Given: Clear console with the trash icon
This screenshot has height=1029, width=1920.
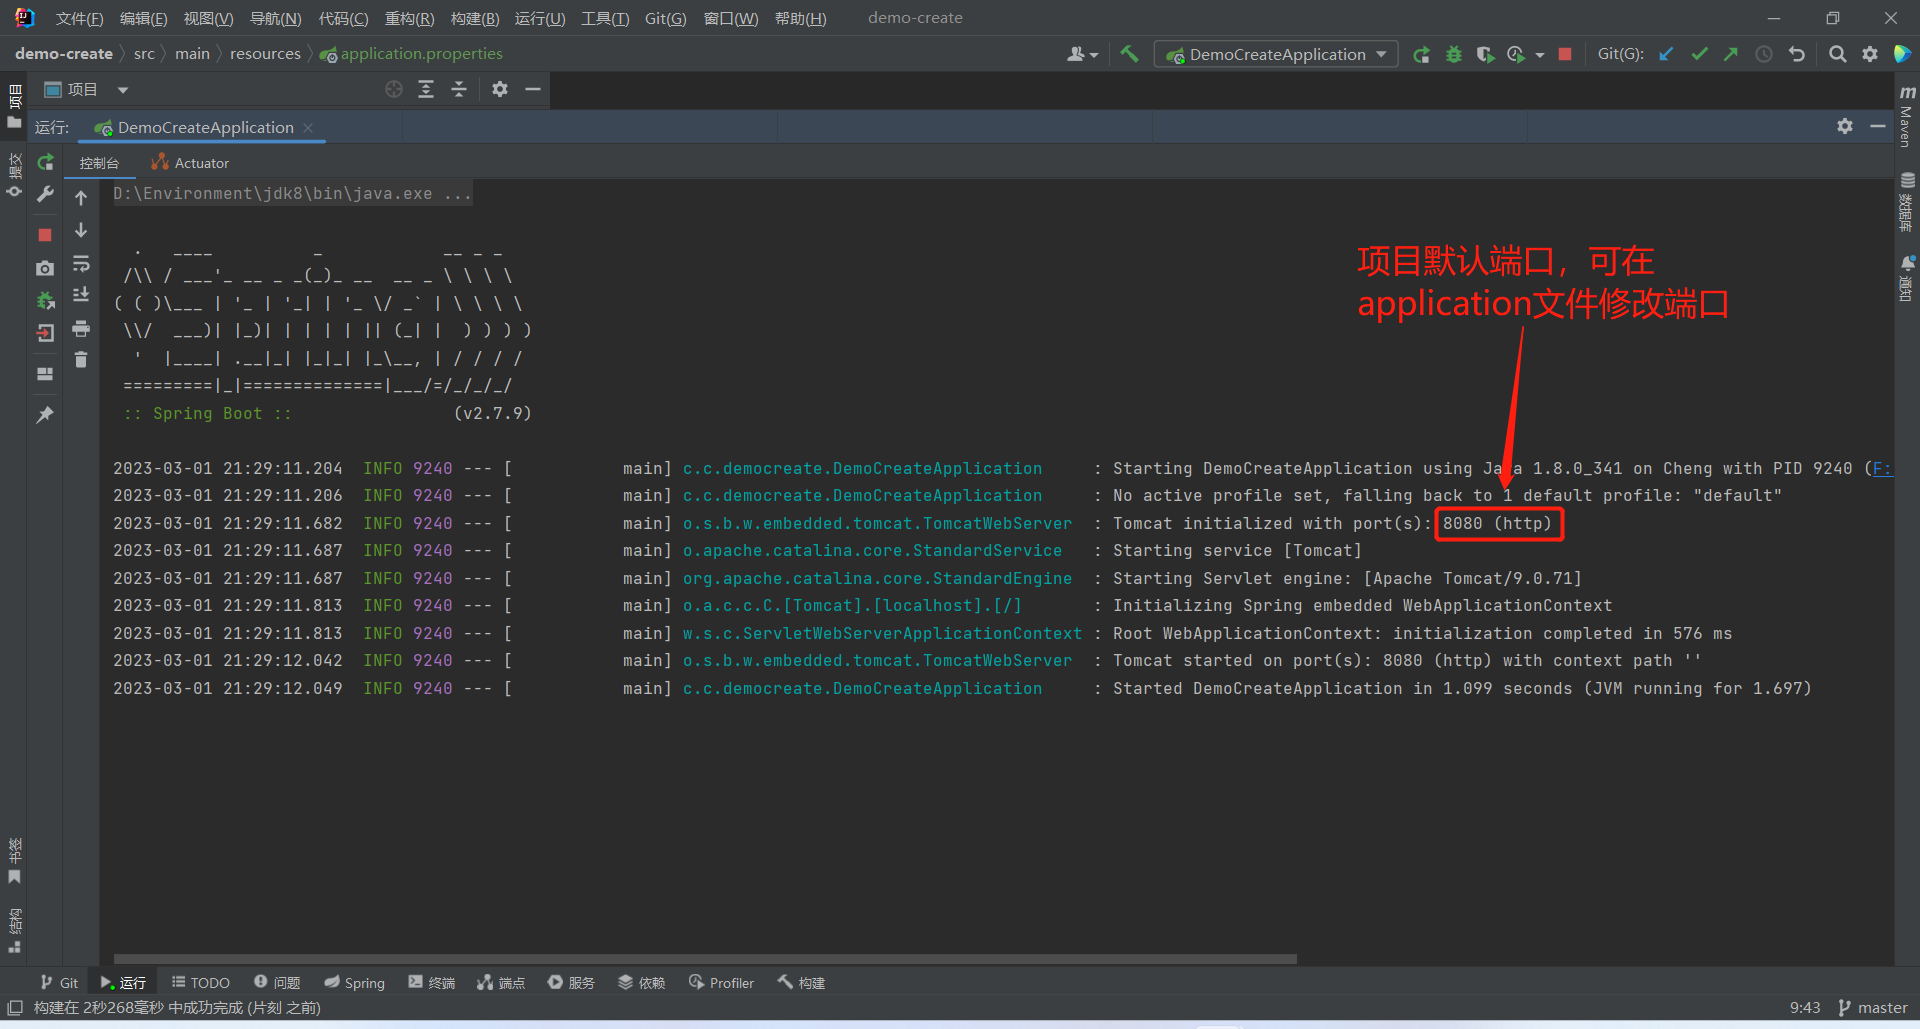Looking at the screenshot, I should click(x=81, y=360).
